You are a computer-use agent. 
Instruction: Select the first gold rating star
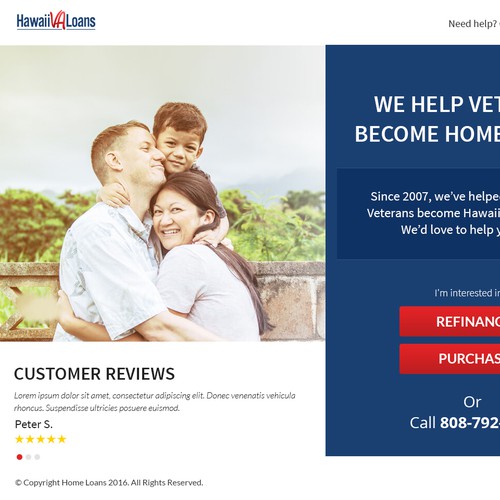click(x=19, y=439)
